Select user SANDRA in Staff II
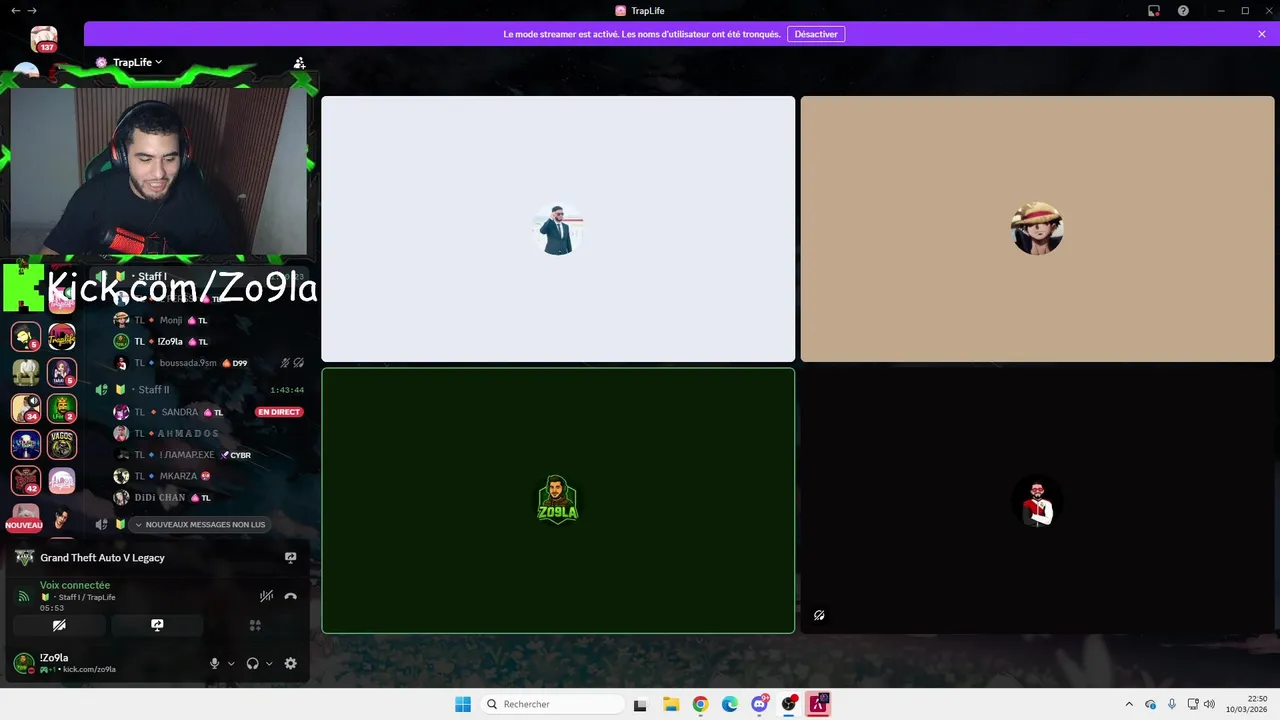This screenshot has width=1280, height=720. [180, 412]
